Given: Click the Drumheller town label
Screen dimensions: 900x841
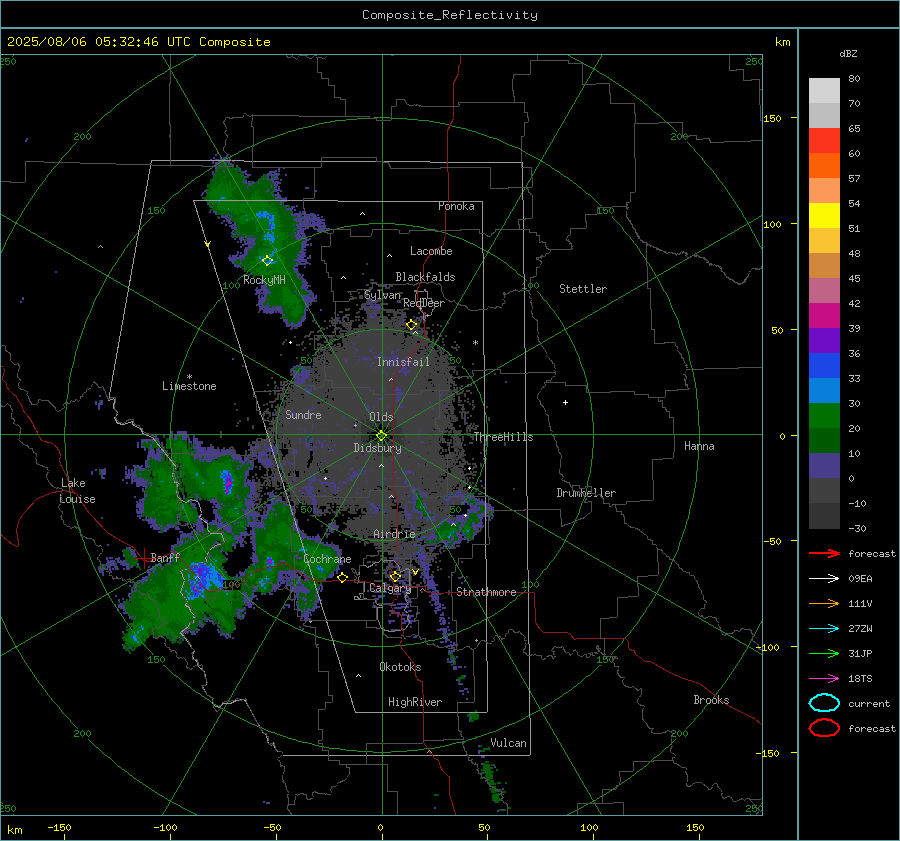Looking at the screenshot, I should (586, 493).
